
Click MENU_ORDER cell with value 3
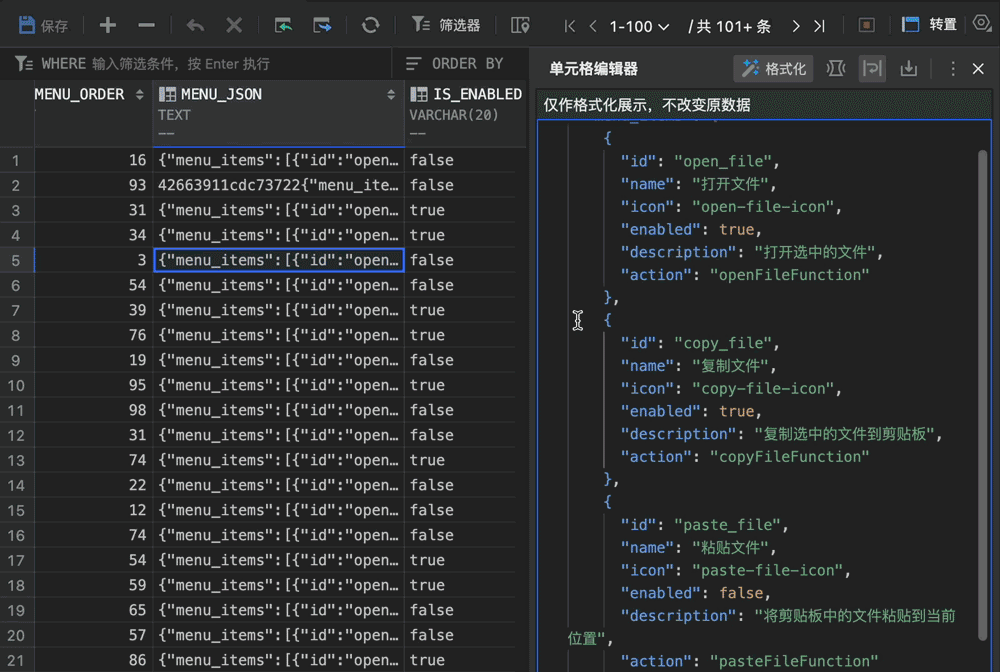click(x=93, y=260)
